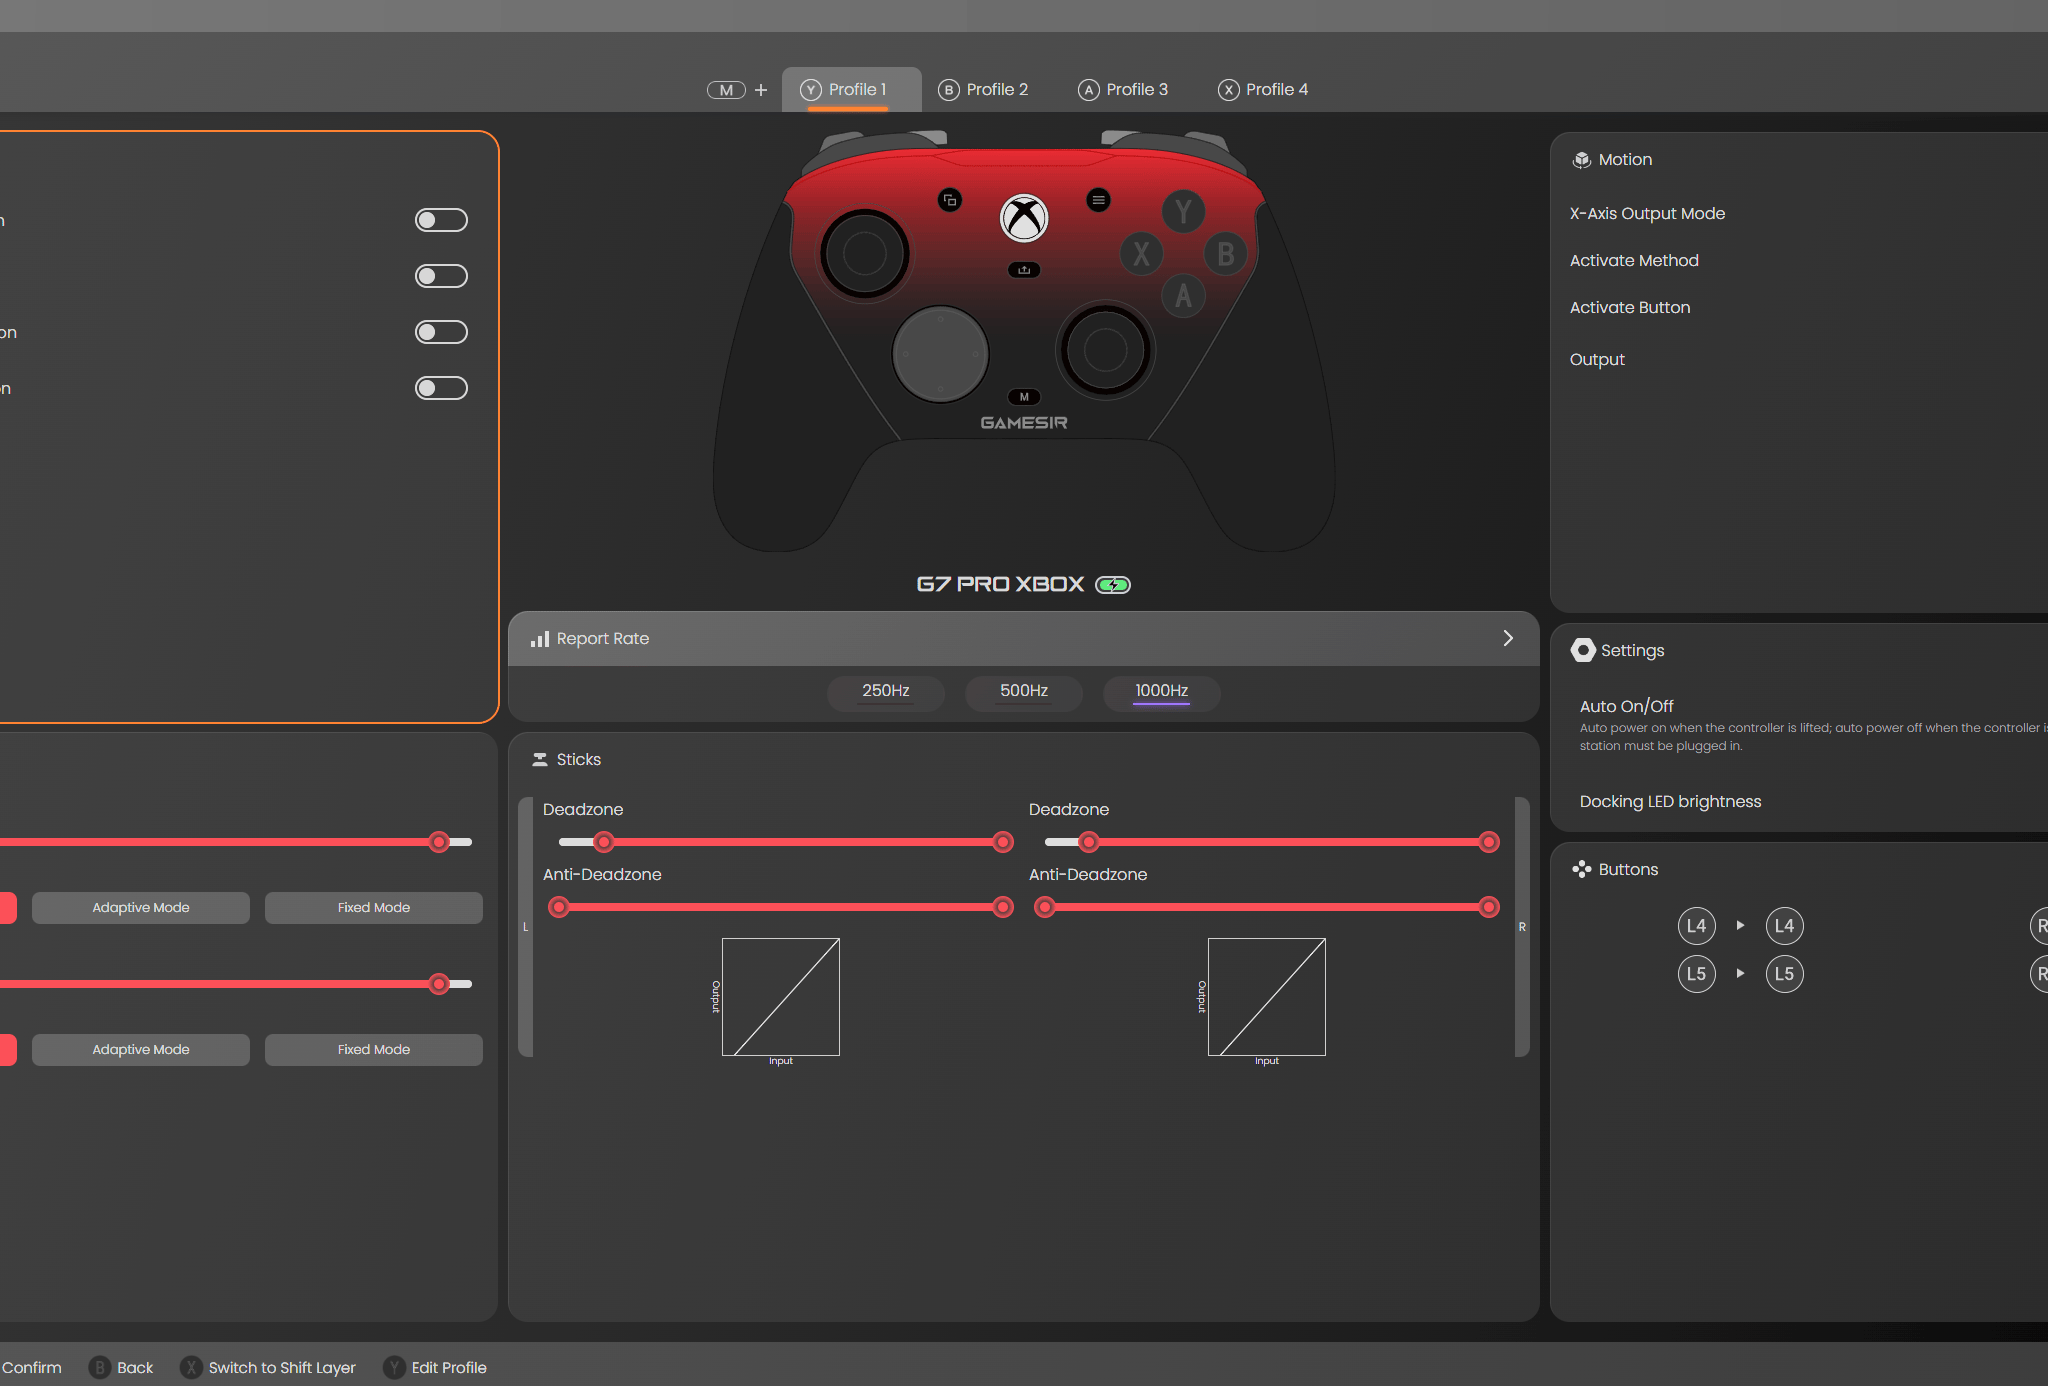Screen dimensions: 2048x1386
Task: Expand Report Rate with chevron arrow
Action: (1508, 638)
